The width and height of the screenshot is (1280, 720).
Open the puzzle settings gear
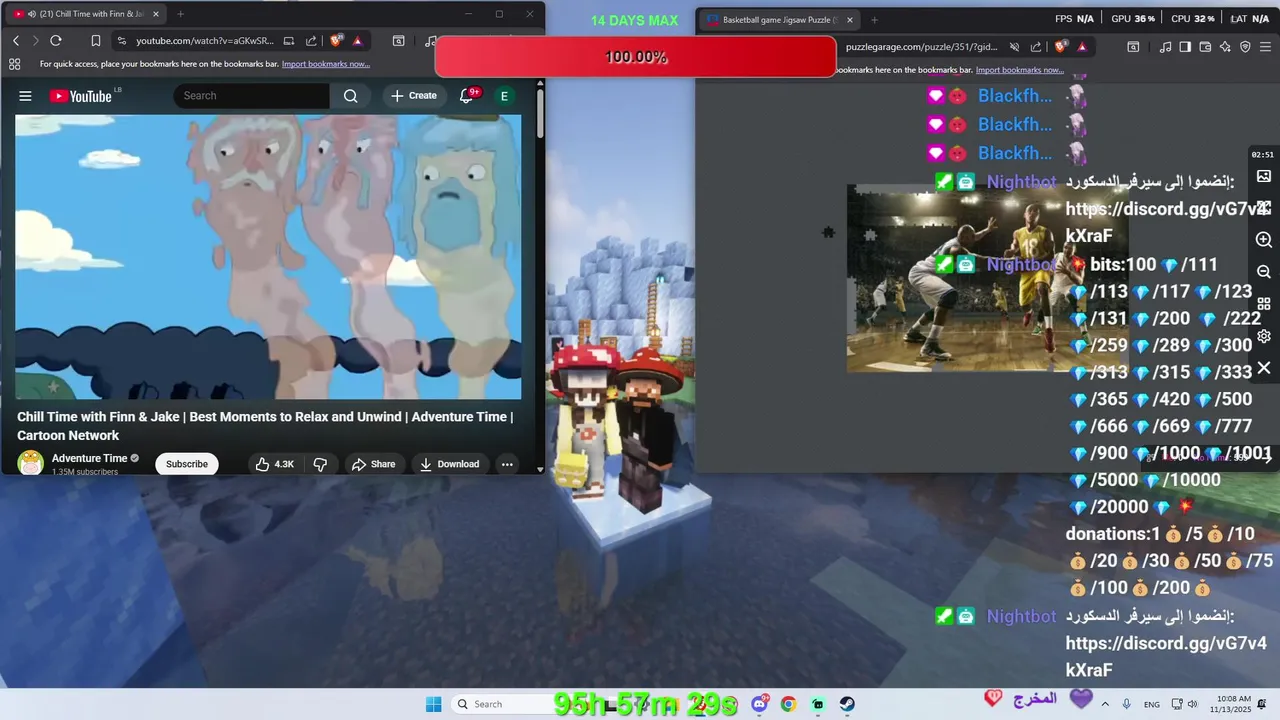tap(1264, 336)
